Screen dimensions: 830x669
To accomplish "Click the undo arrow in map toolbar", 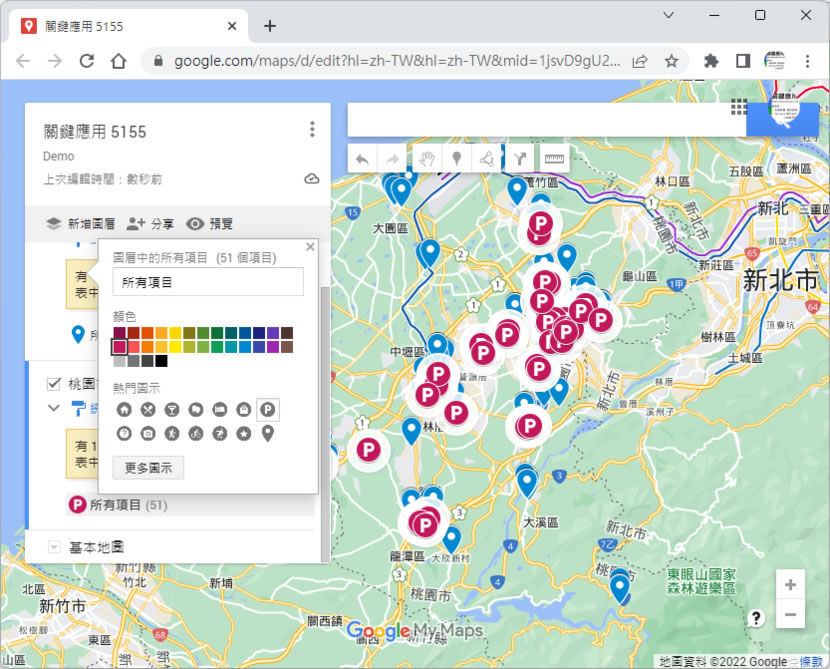I will (363, 159).
